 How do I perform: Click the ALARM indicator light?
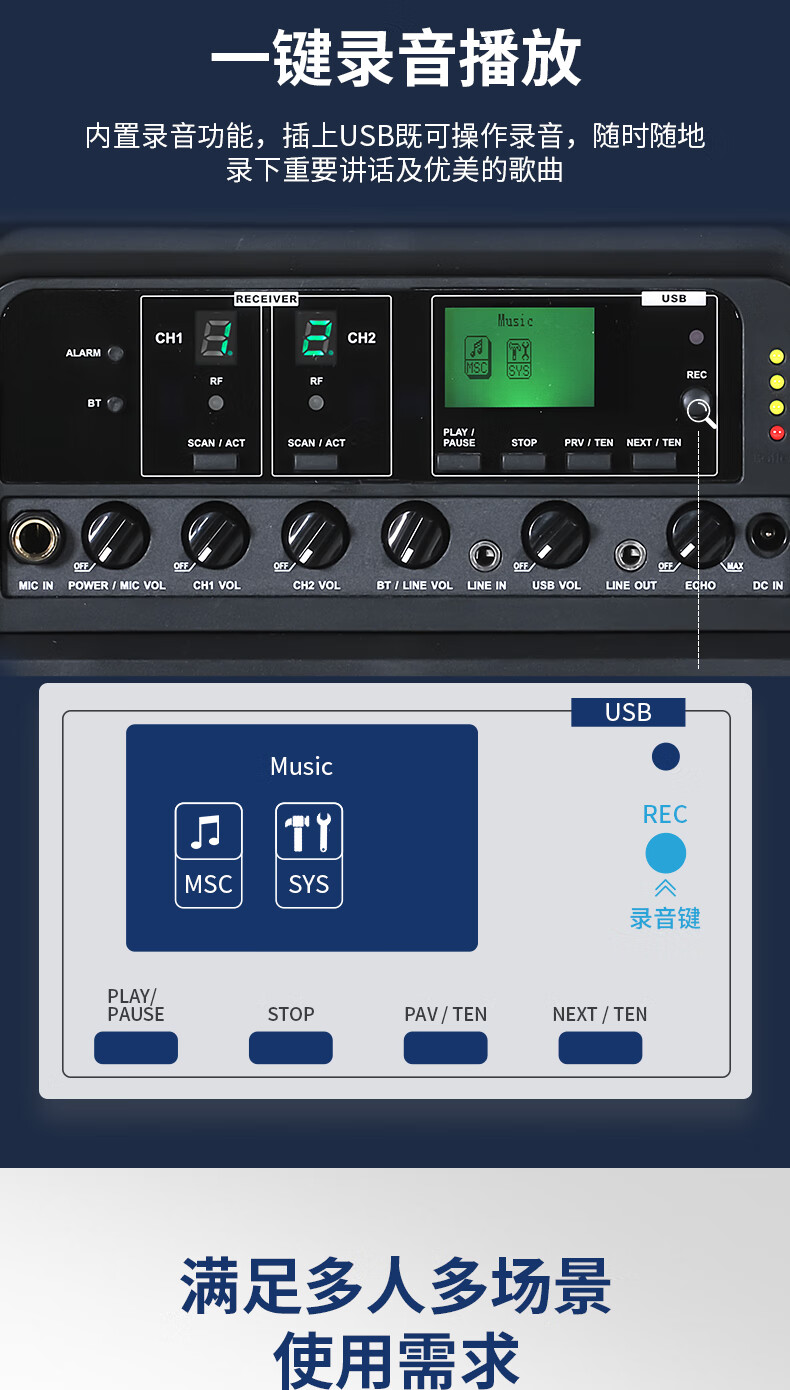click(116, 353)
